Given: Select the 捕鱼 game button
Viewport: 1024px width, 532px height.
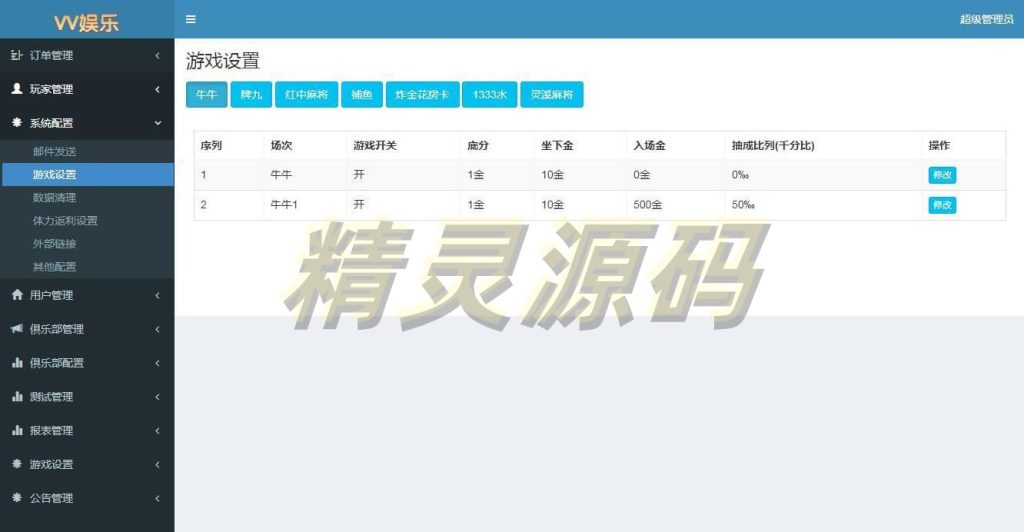Looking at the screenshot, I should [362, 95].
